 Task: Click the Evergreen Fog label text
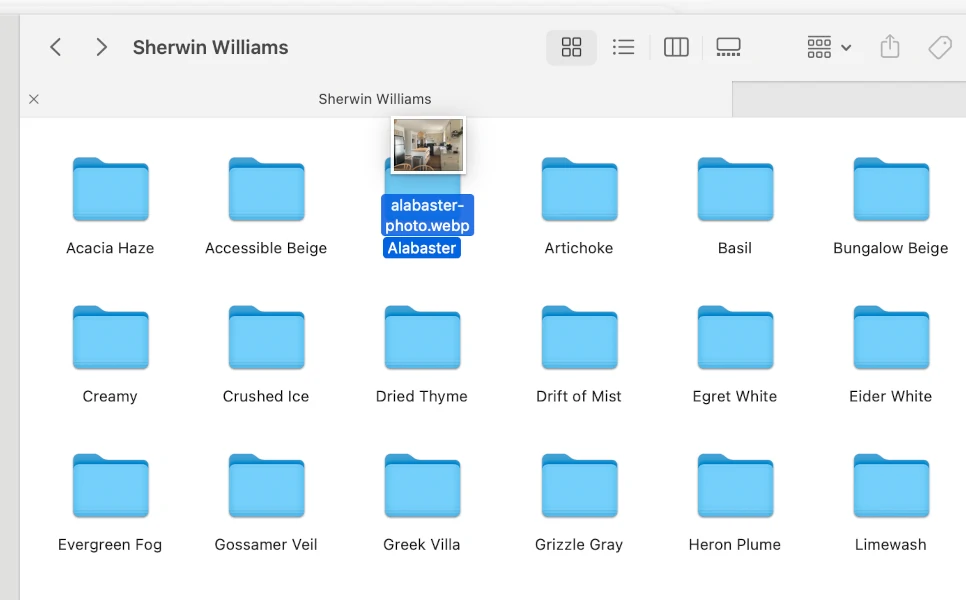point(110,545)
